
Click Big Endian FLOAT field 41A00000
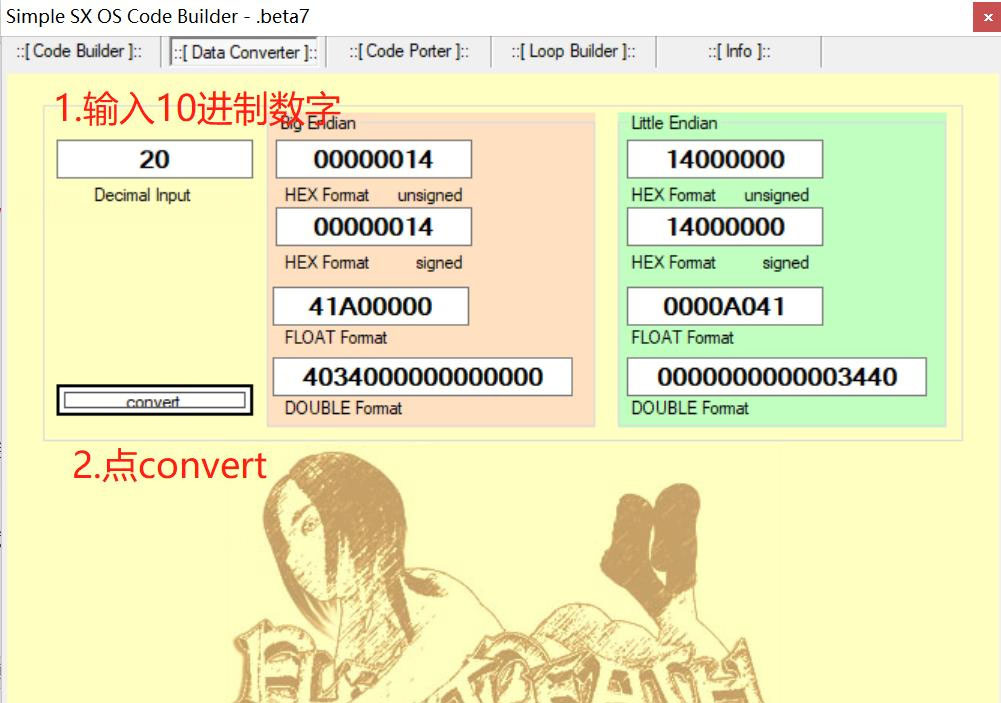coord(371,306)
